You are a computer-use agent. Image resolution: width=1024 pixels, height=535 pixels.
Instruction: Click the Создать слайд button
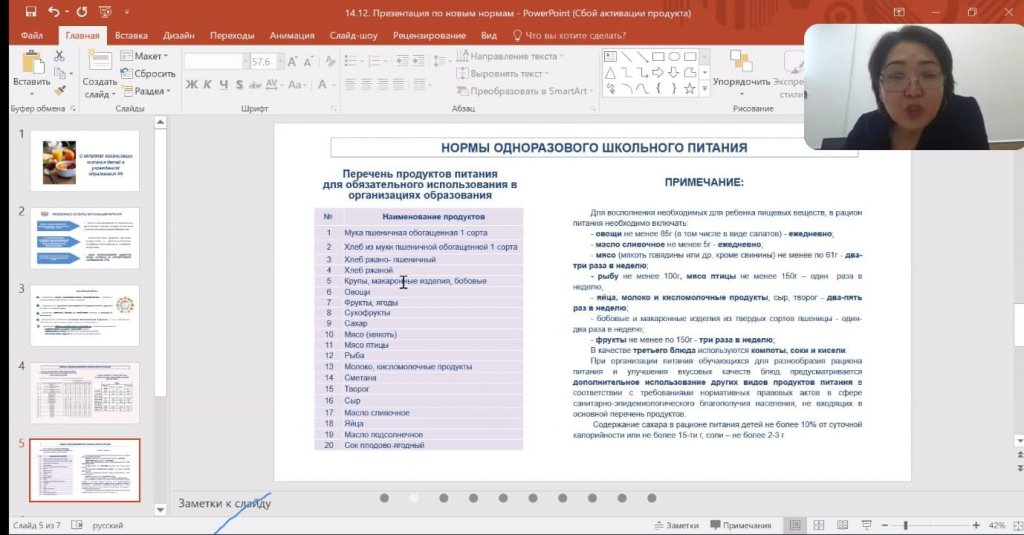point(99,75)
